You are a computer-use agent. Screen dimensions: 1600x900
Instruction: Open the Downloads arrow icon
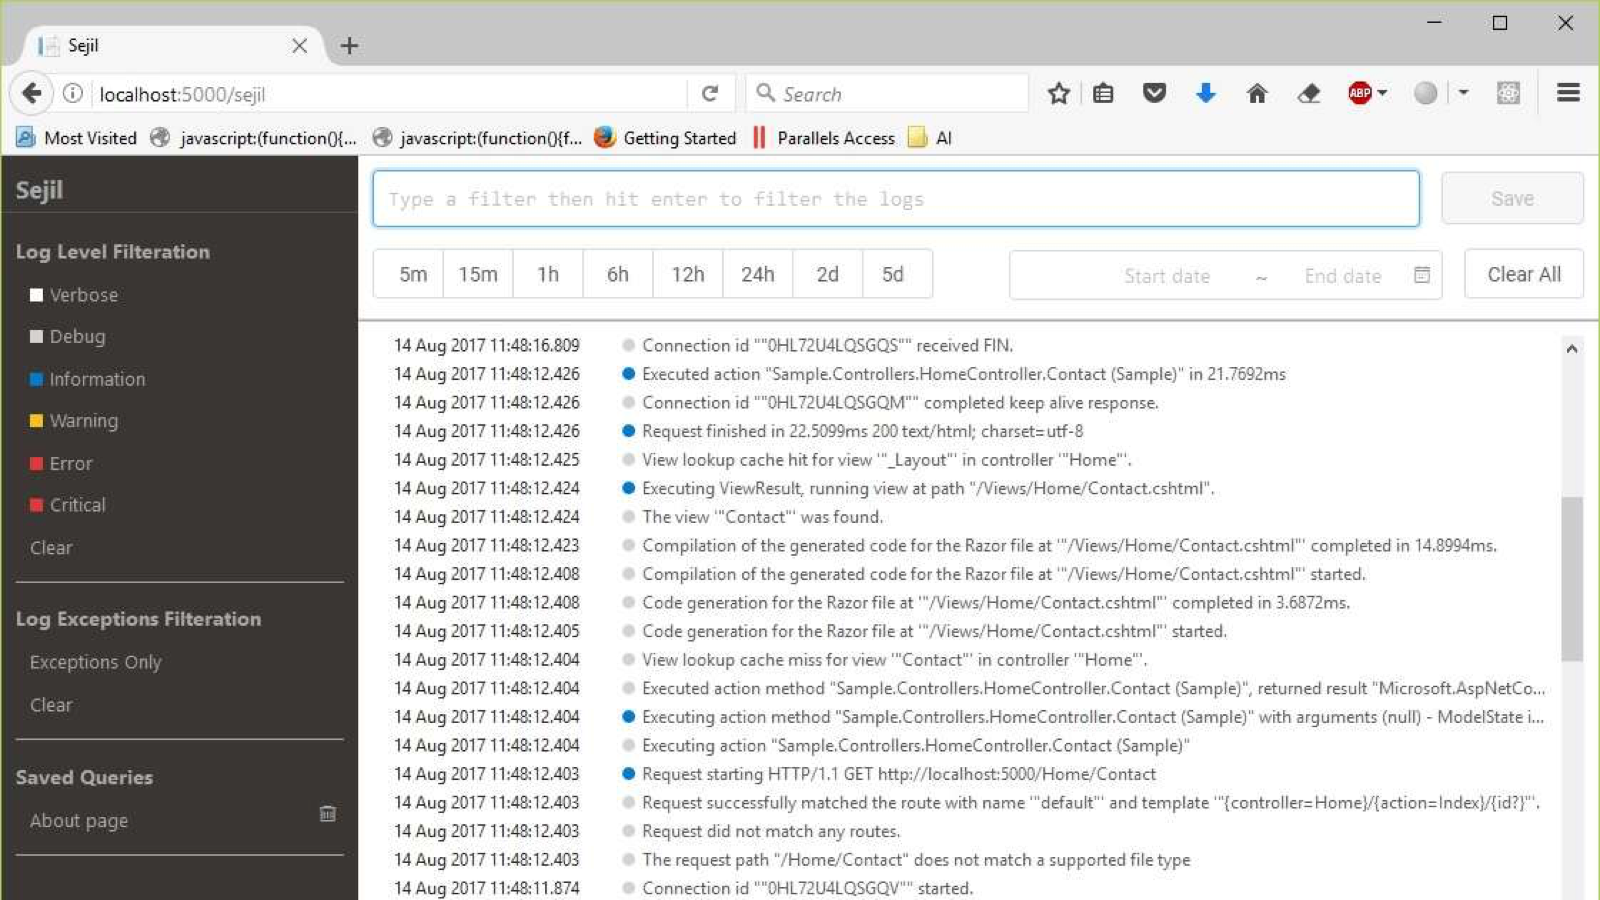pyautogui.click(x=1206, y=92)
